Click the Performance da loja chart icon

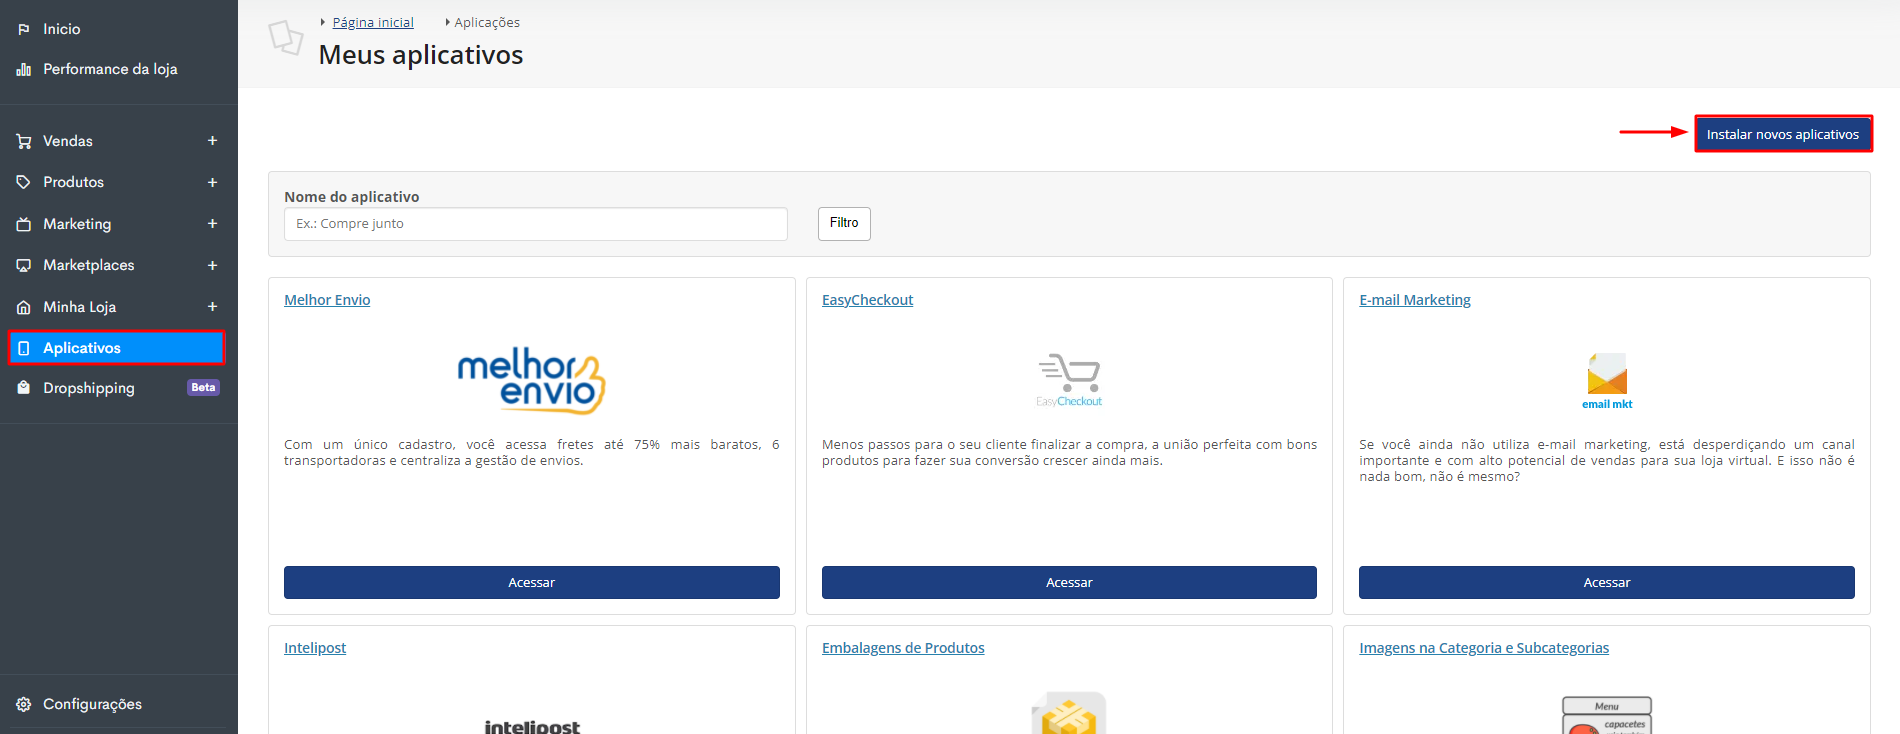tap(24, 69)
